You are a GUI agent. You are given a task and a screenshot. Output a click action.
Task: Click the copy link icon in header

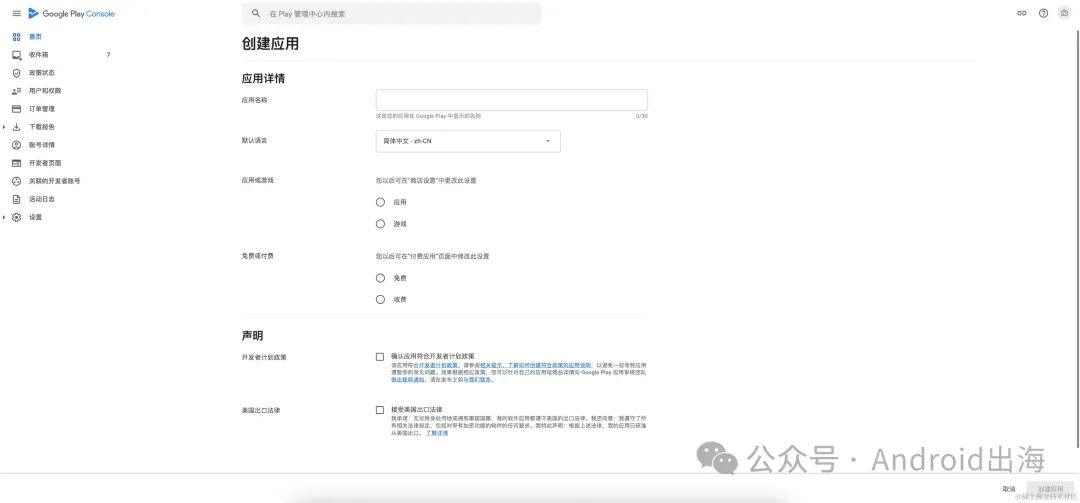1022,13
